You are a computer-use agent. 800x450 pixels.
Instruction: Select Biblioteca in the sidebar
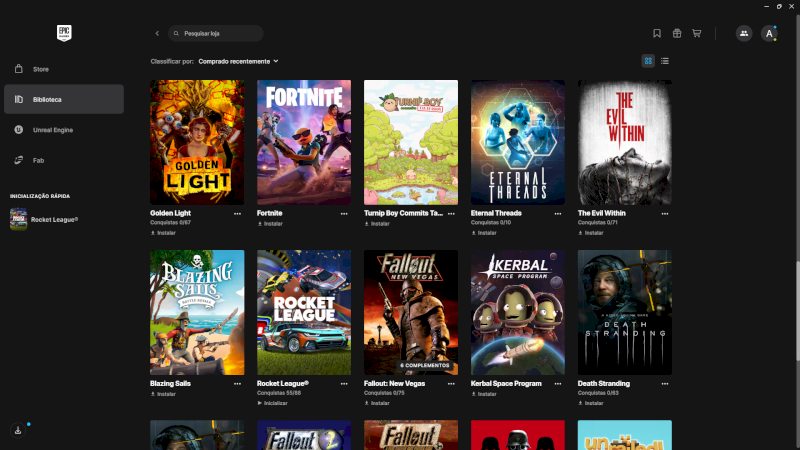pyautogui.click(x=64, y=99)
